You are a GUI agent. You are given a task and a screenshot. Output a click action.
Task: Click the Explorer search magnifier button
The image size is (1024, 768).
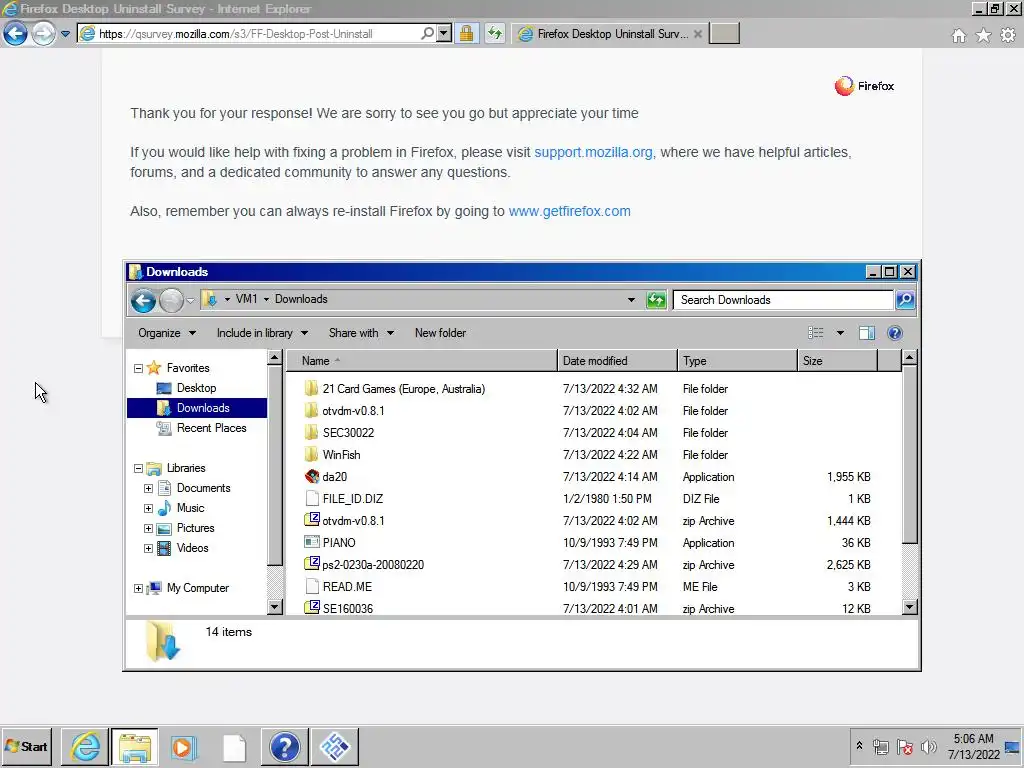click(x=905, y=300)
